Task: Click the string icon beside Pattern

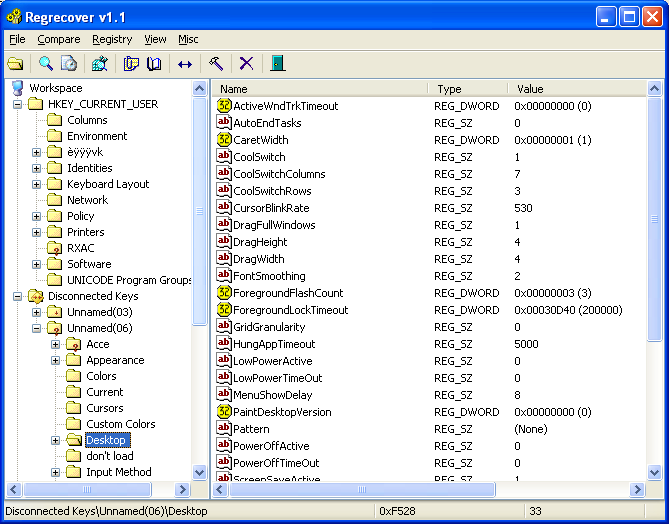Action: [224, 429]
